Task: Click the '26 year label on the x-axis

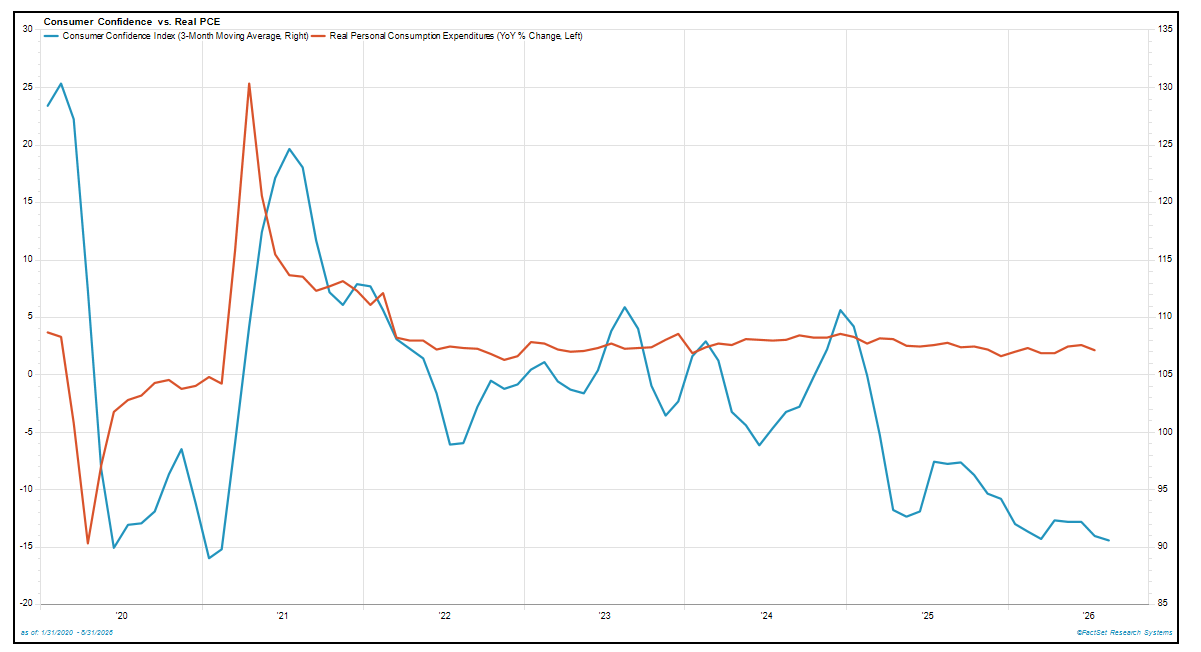Action: 1088,615
